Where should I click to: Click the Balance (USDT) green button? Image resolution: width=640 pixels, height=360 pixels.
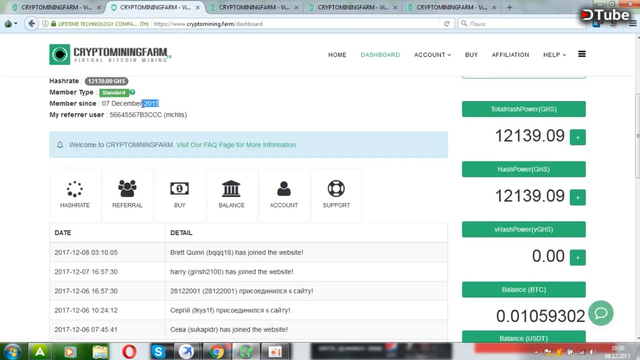pyautogui.click(x=524, y=337)
